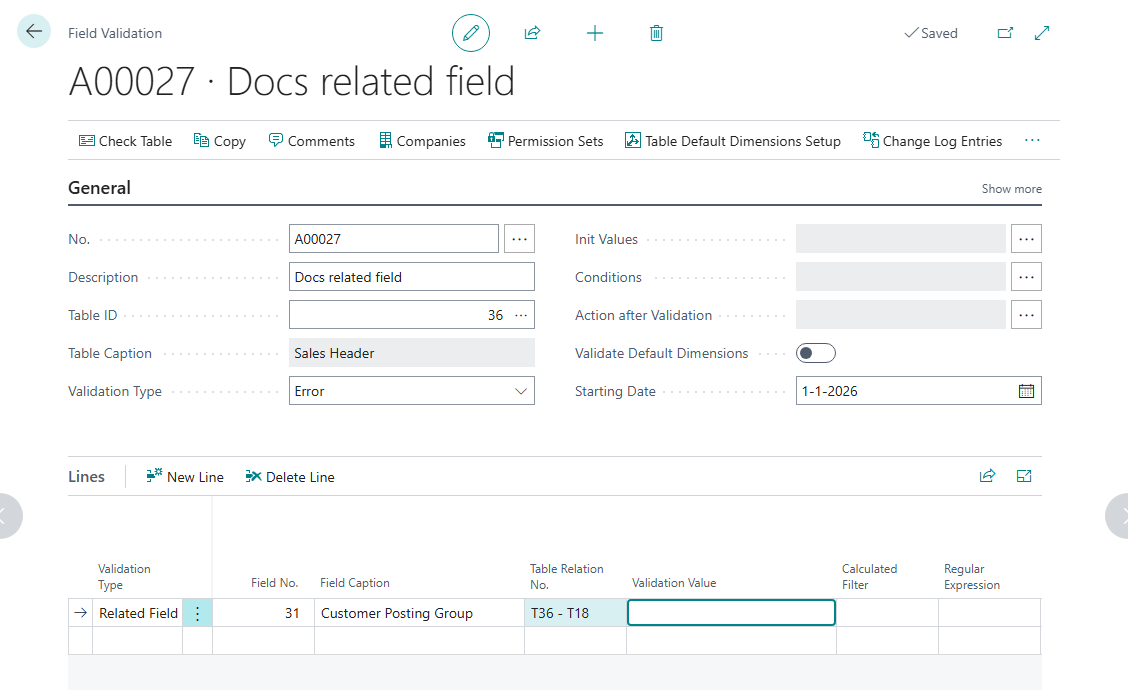Click Check Table action
The height and width of the screenshot is (690, 1128).
click(125, 141)
